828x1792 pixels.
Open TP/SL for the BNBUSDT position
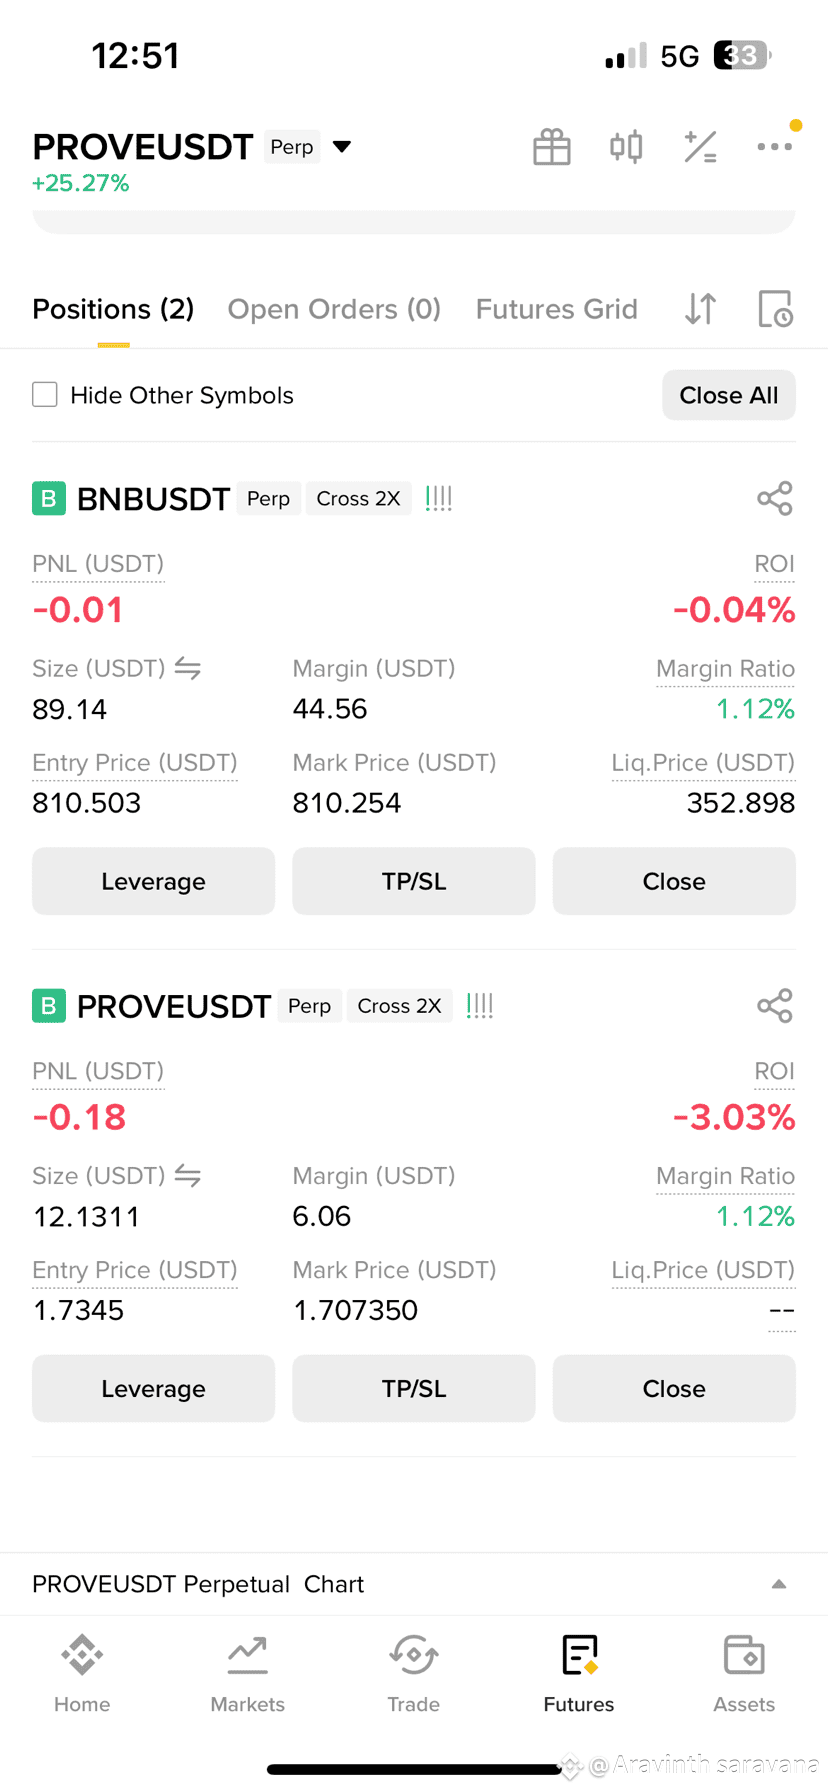pyautogui.click(x=414, y=881)
